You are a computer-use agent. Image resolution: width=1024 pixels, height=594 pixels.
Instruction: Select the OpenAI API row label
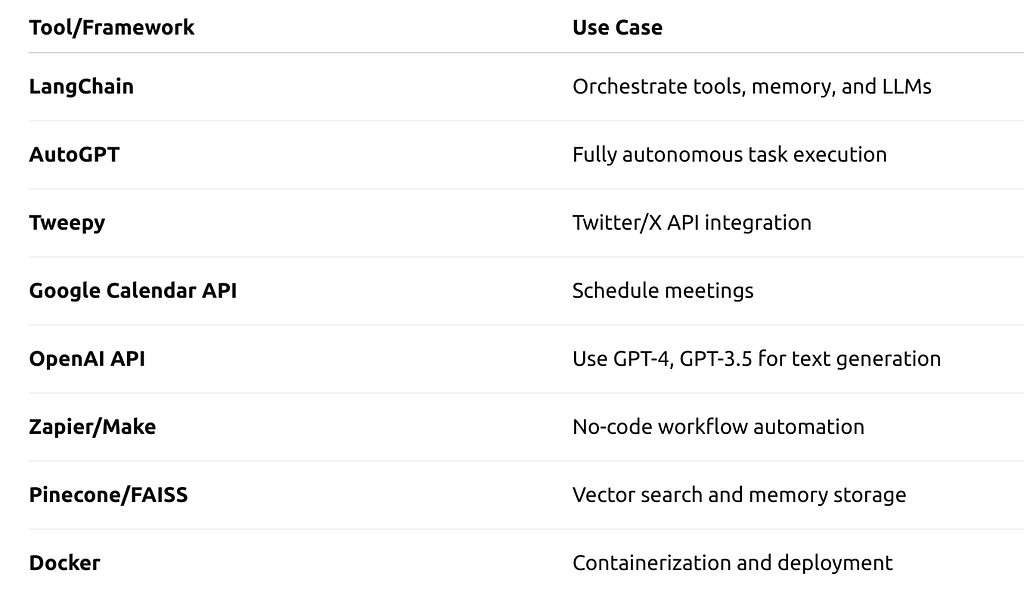tap(87, 359)
